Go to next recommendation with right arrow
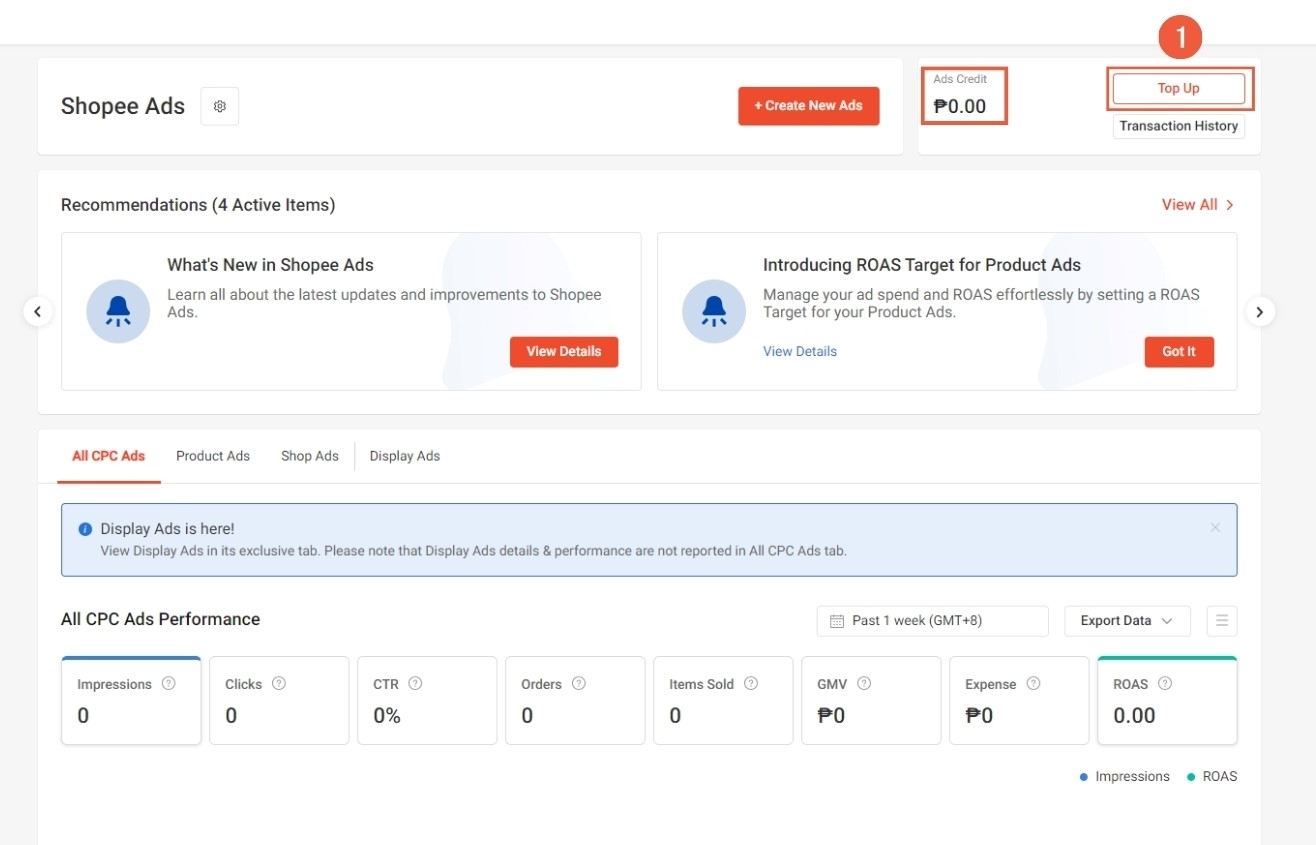This screenshot has width=1316, height=845. [x=1260, y=312]
